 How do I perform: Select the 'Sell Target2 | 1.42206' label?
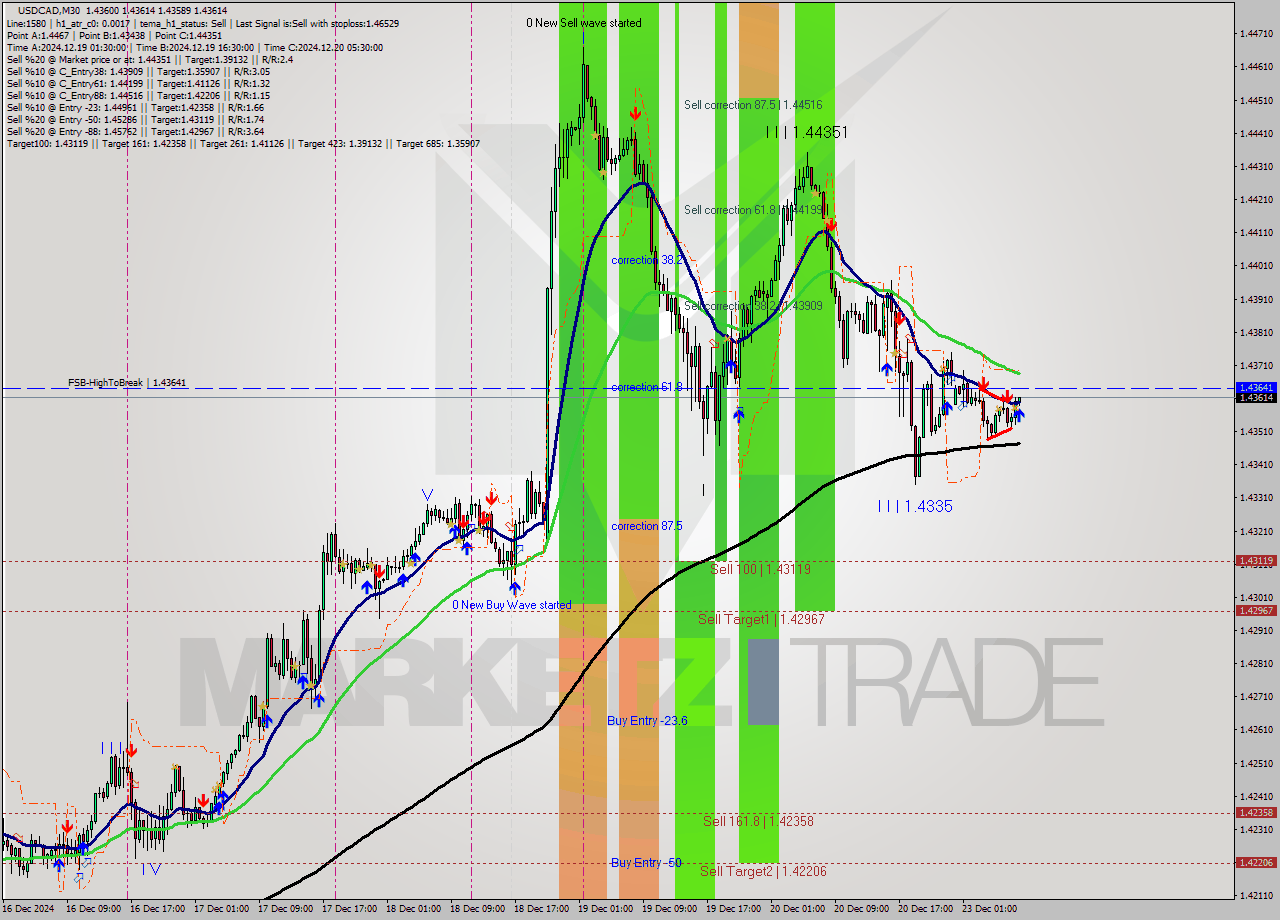[x=763, y=871]
